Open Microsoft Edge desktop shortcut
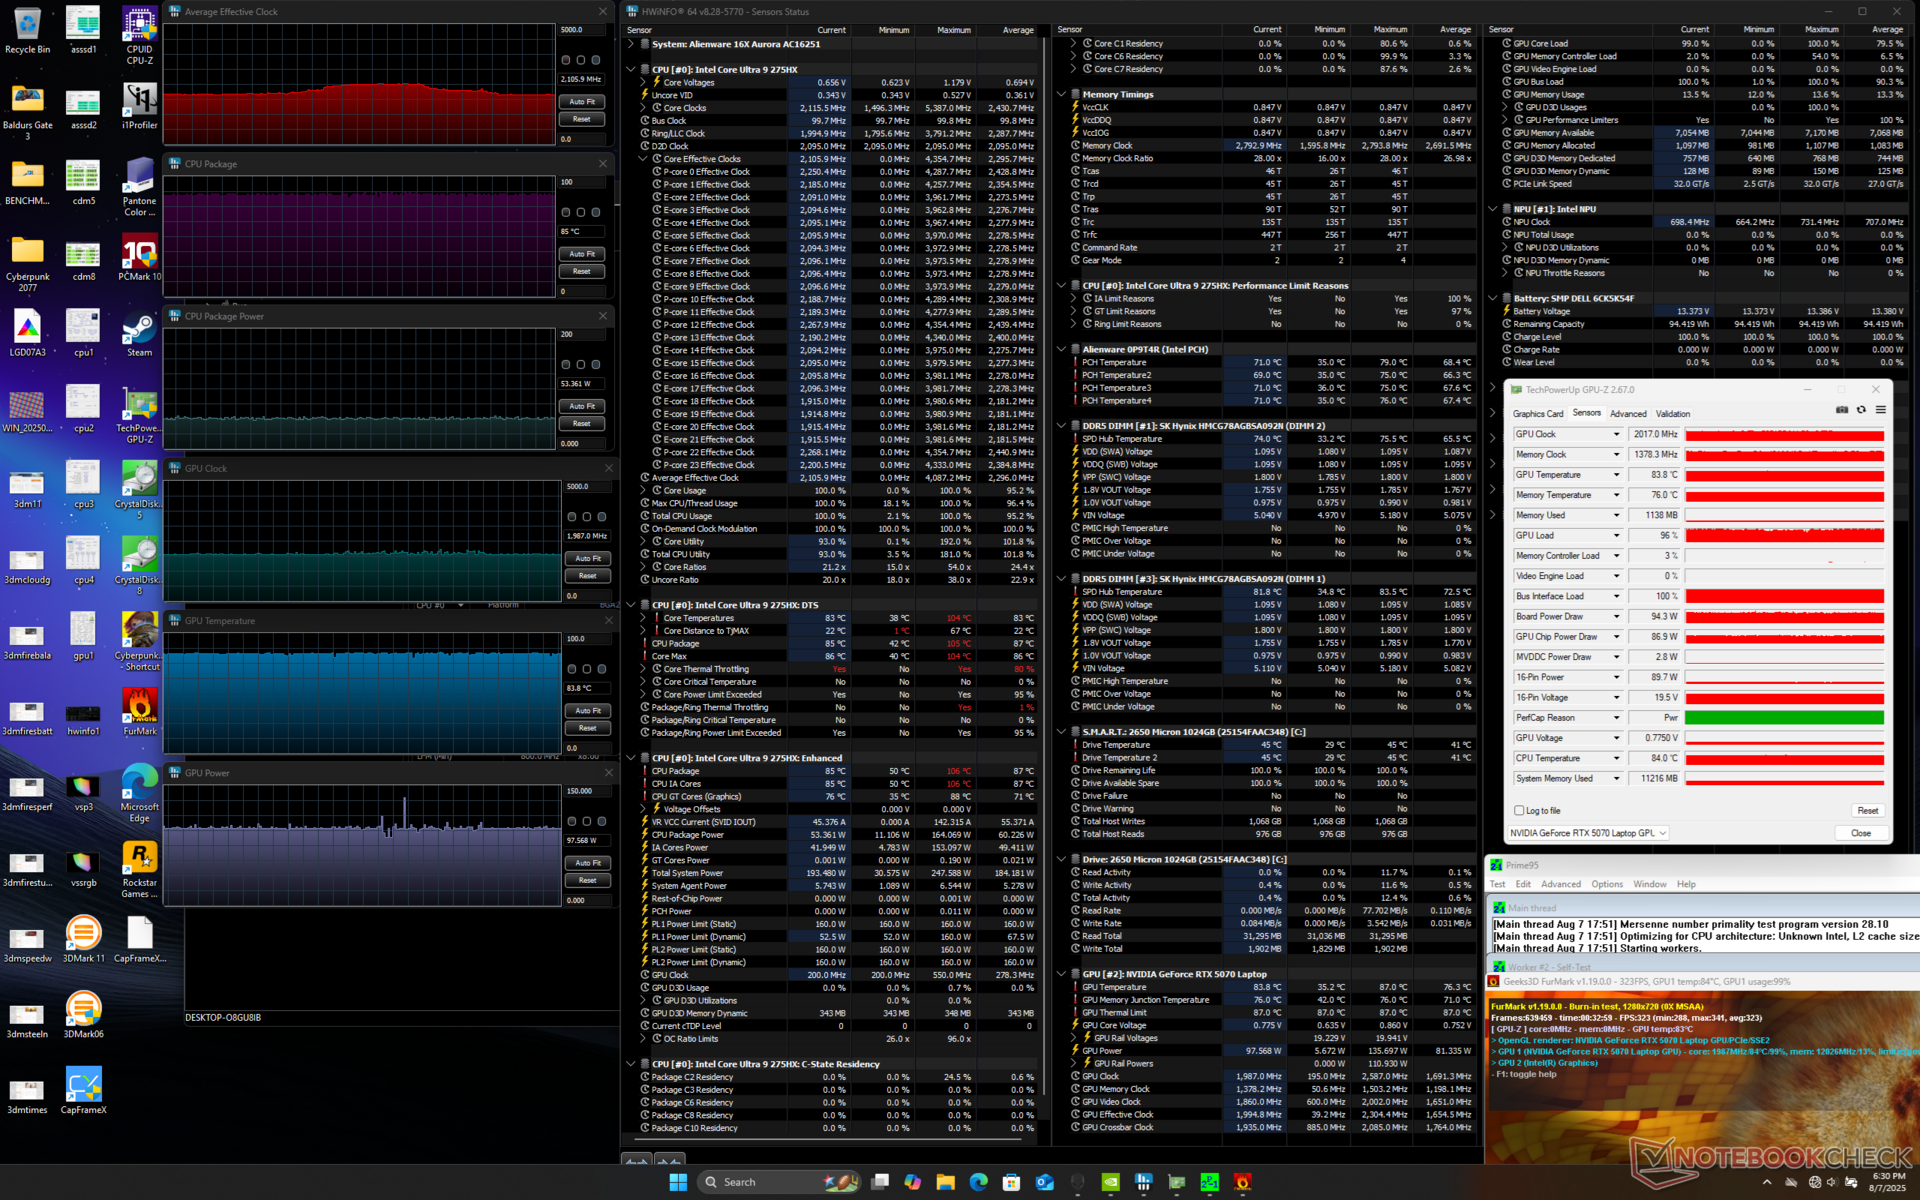The image size is (1920, 1200). click(x=139, y=794)
